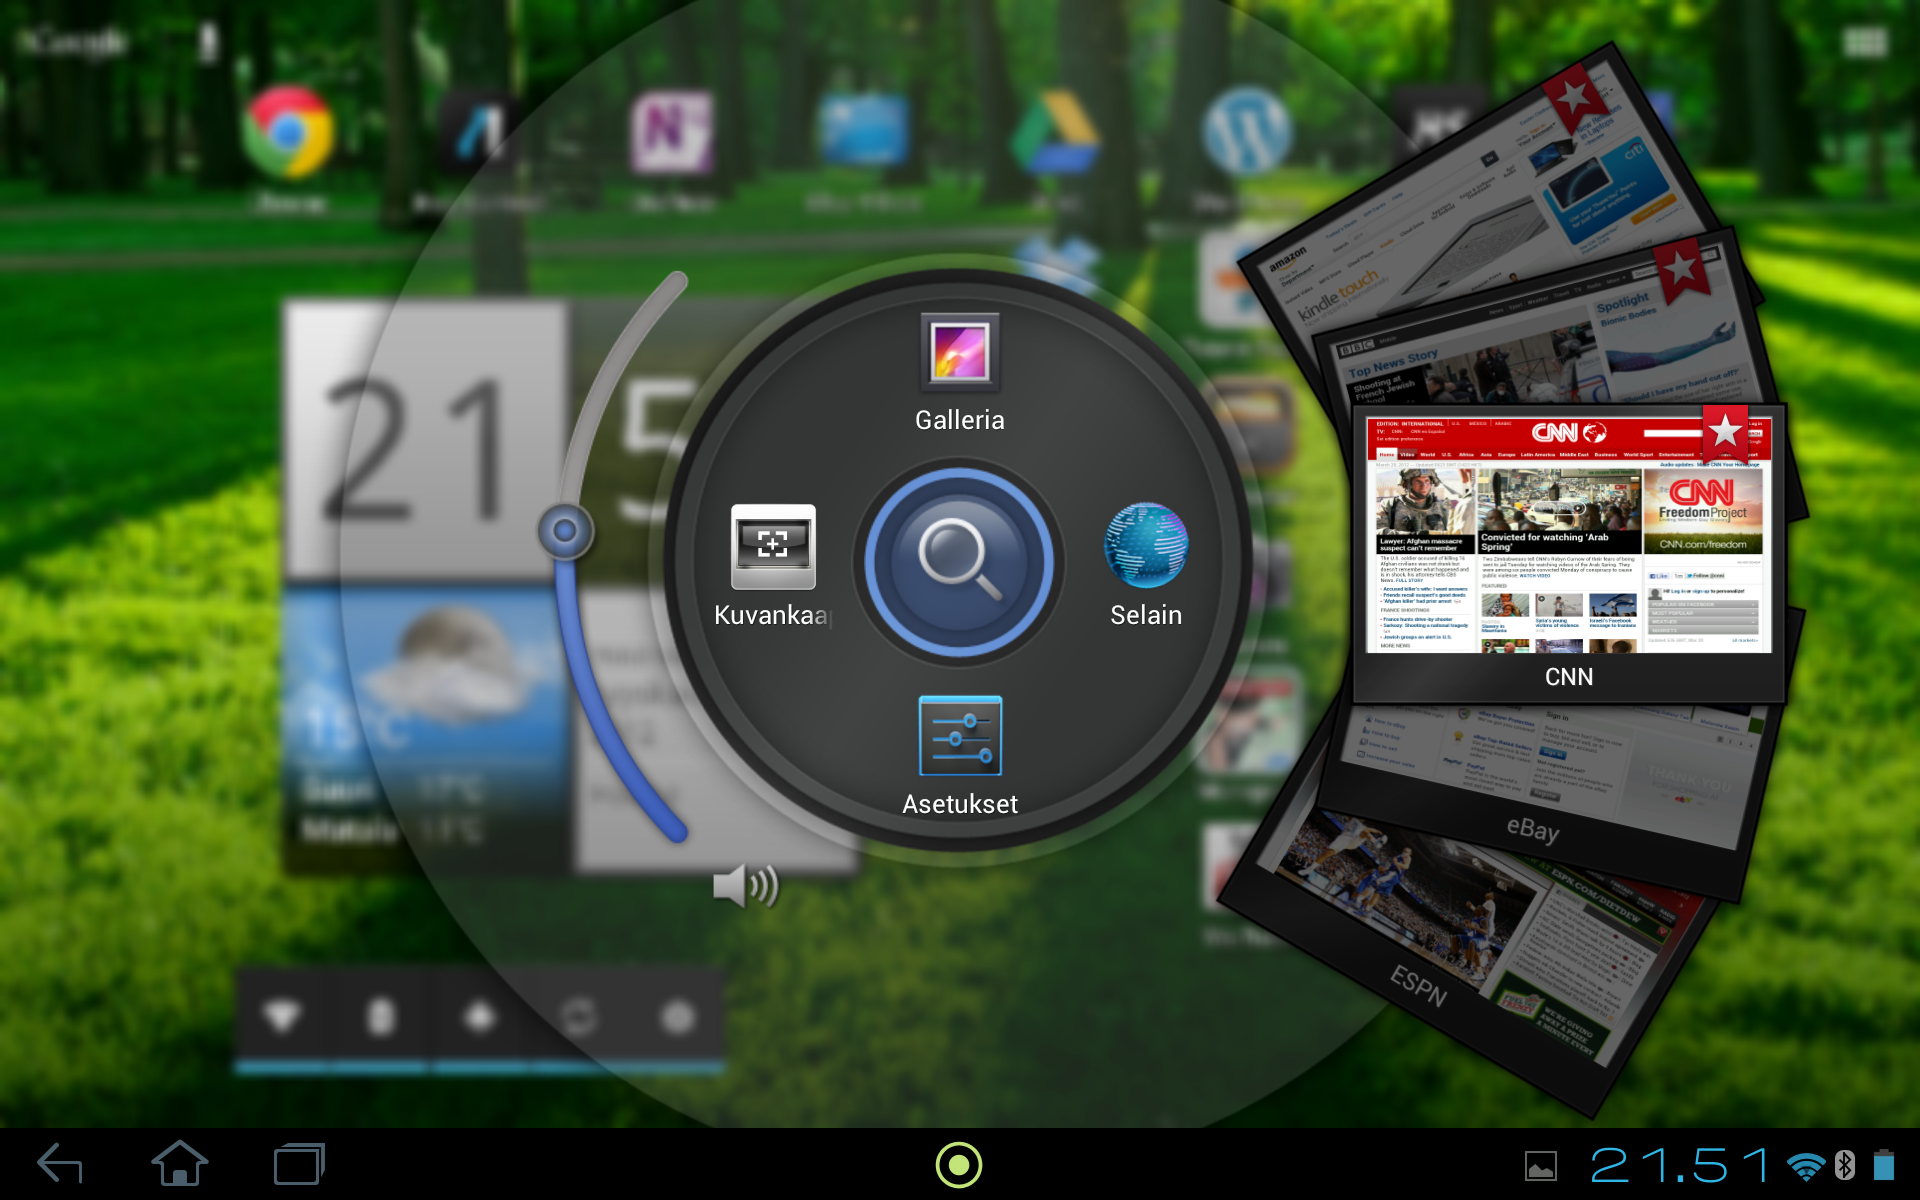Tap the star badge on BBC card

1682,268
